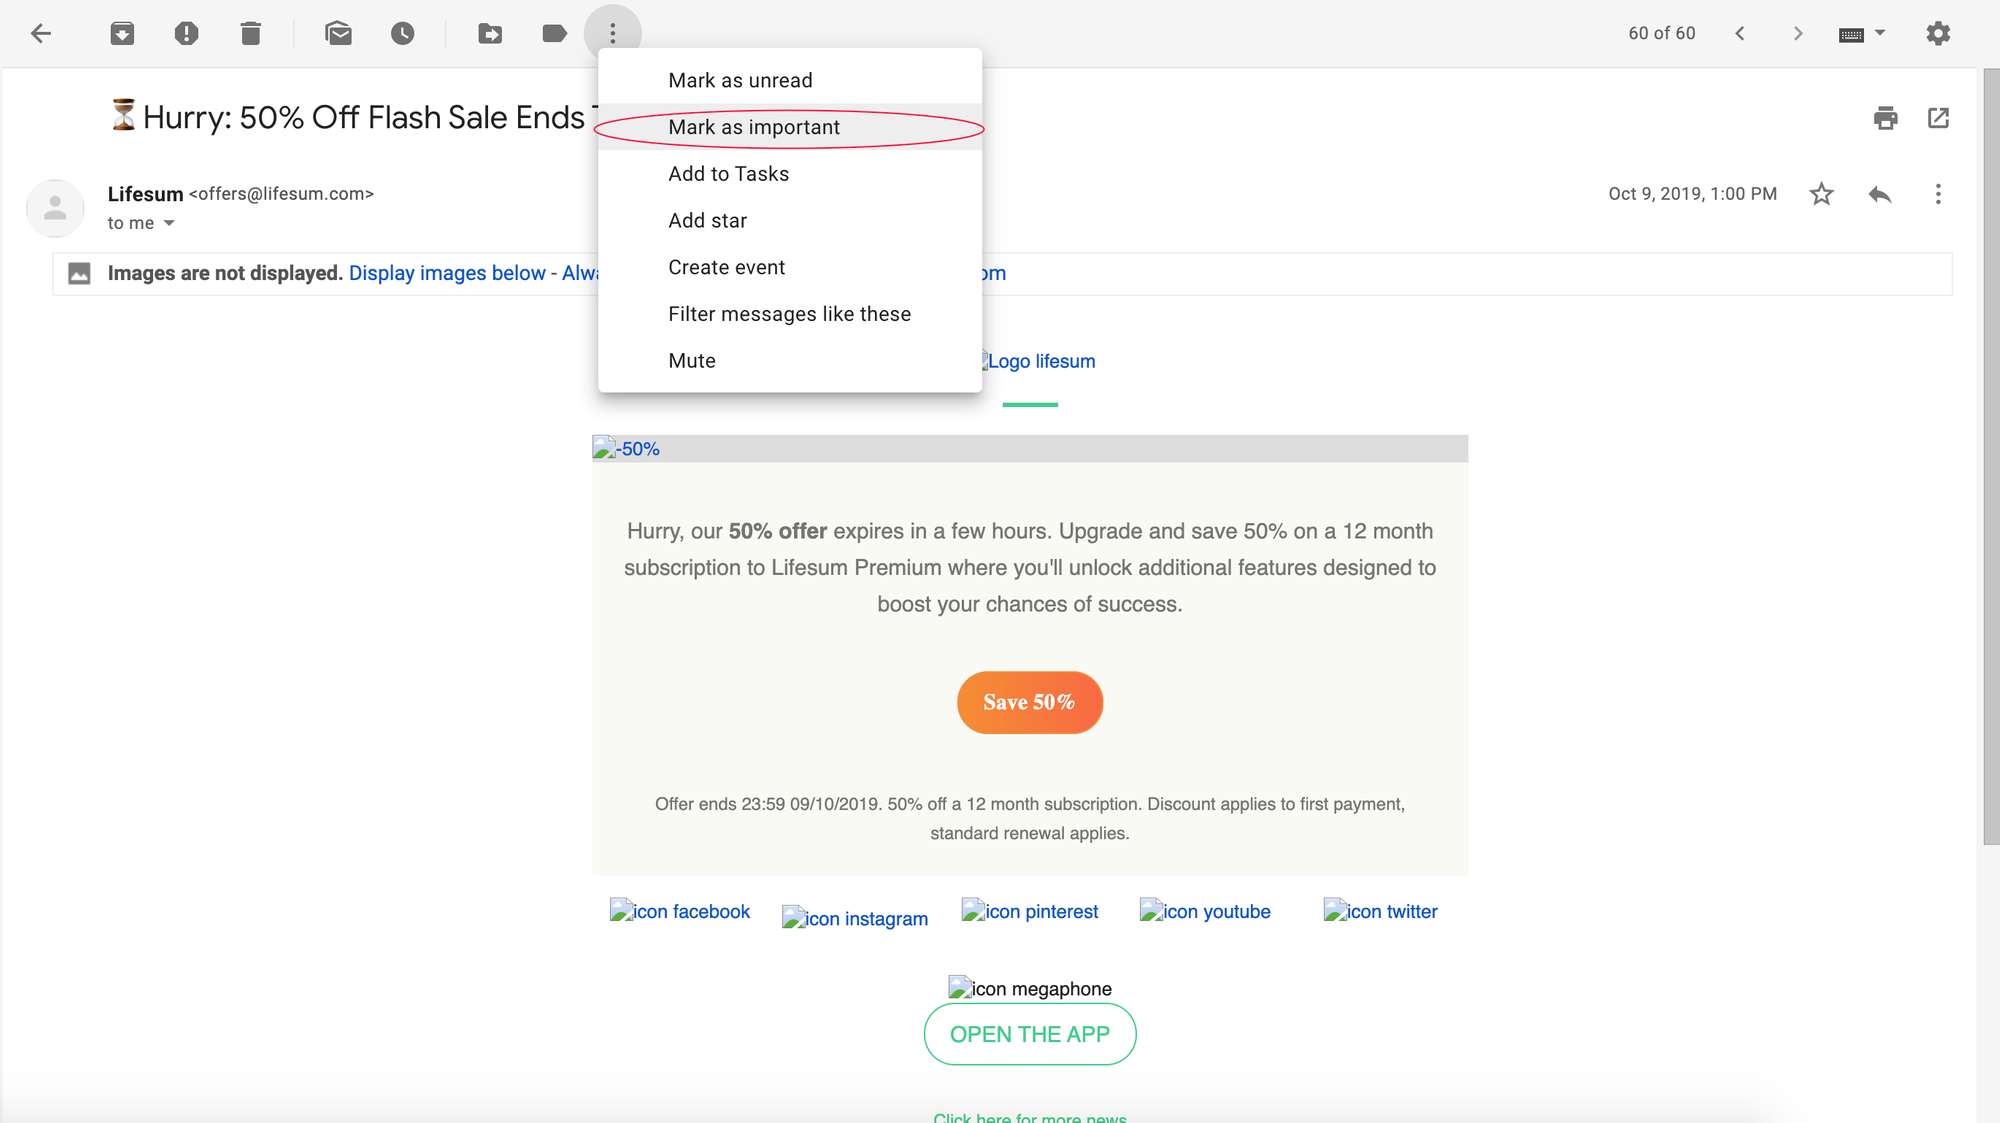Expand recipient details next to 'to me'

click(x=169, y=223)
